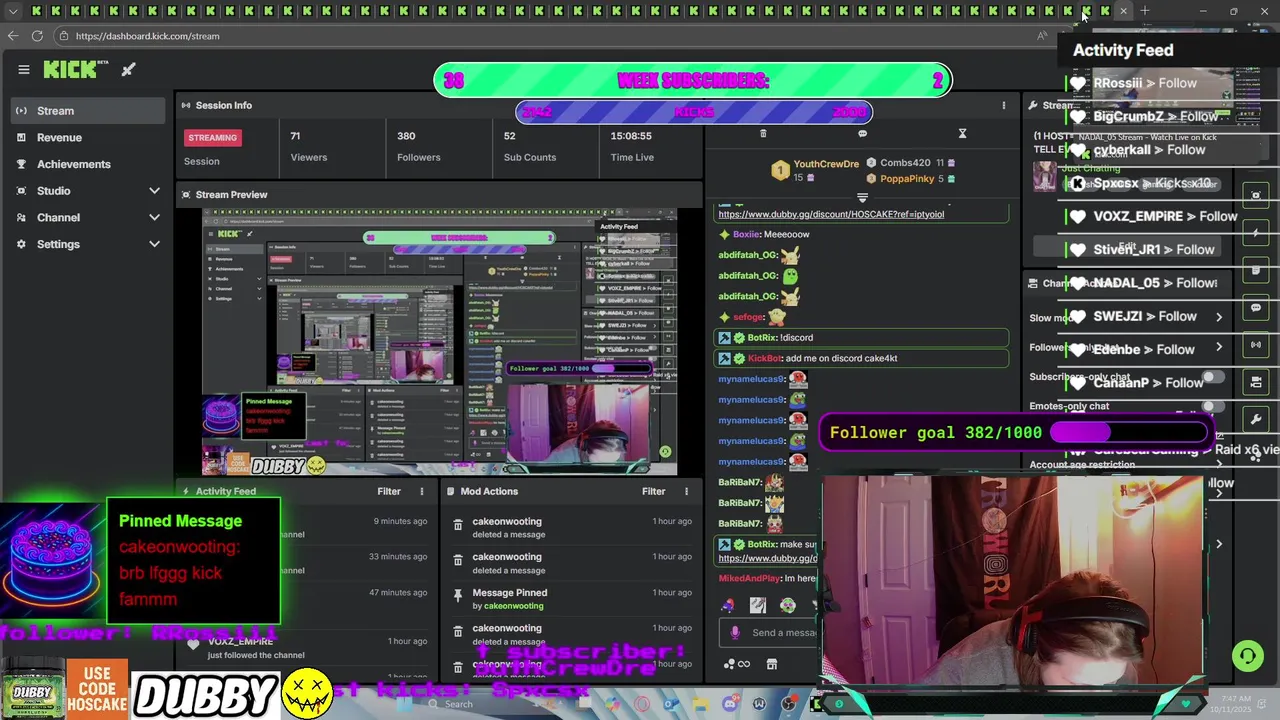Click the pen icon next to Kick logo
Image resolution: width=1280 pixels, height=720 pixels.
tap(128, 69)
